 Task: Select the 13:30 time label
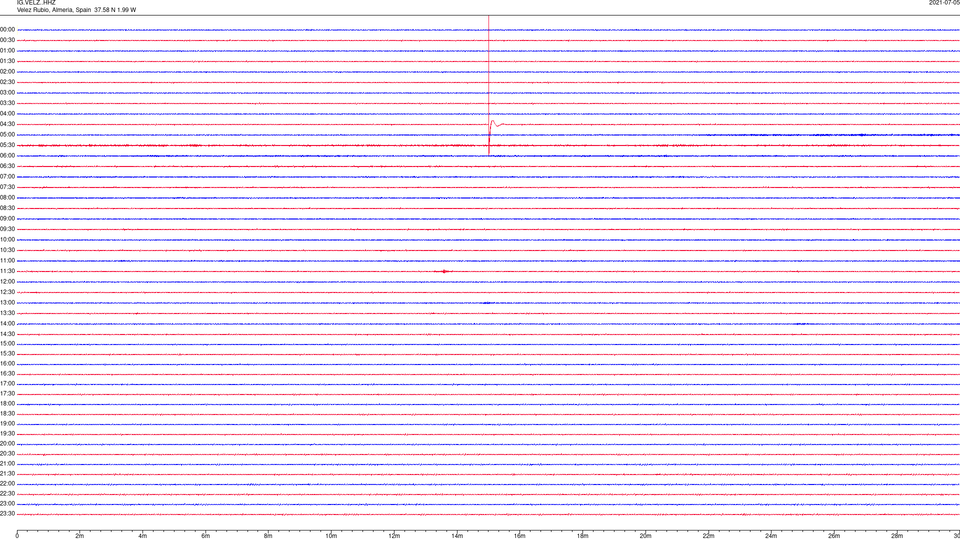pyautogui.click(x=7, y=313)
